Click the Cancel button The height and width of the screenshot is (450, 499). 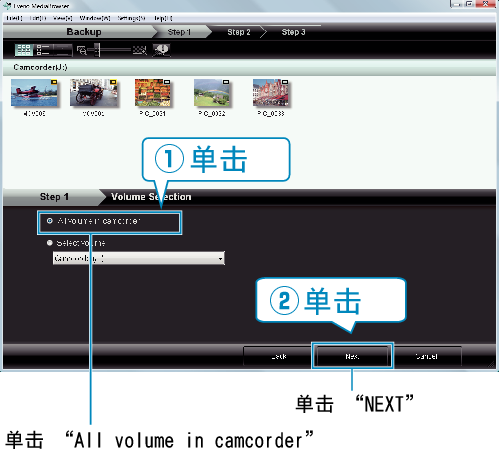(427, 356)
